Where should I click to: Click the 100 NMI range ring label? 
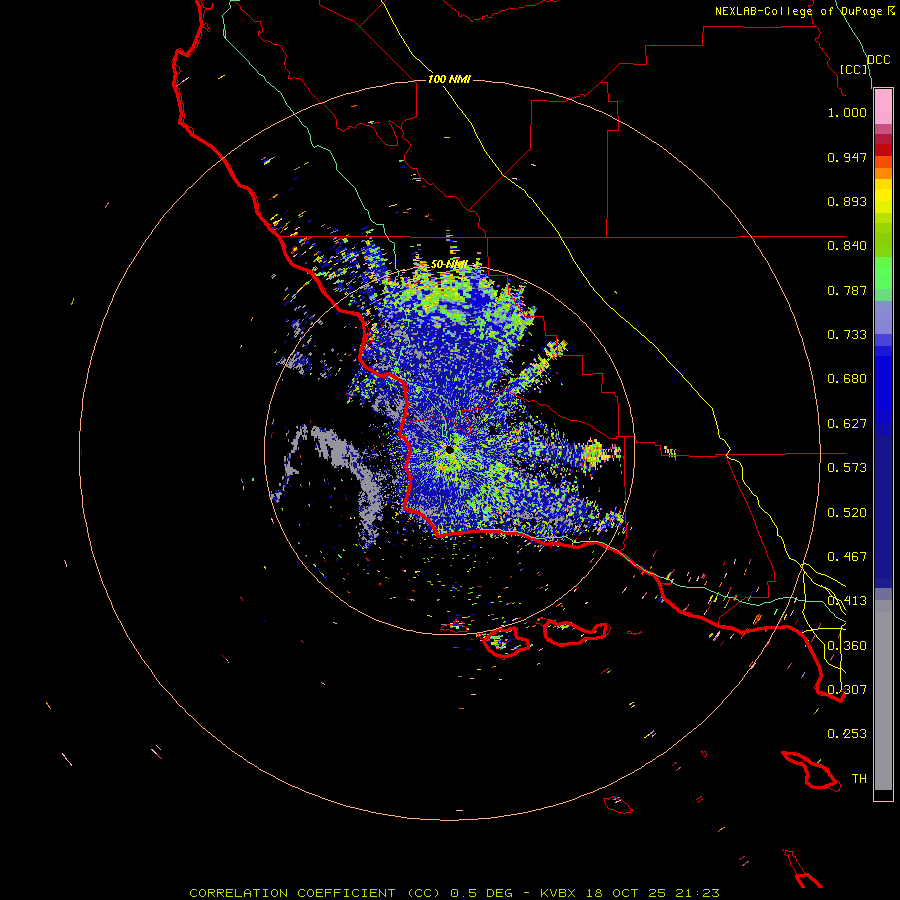click(x=449, y=79)
